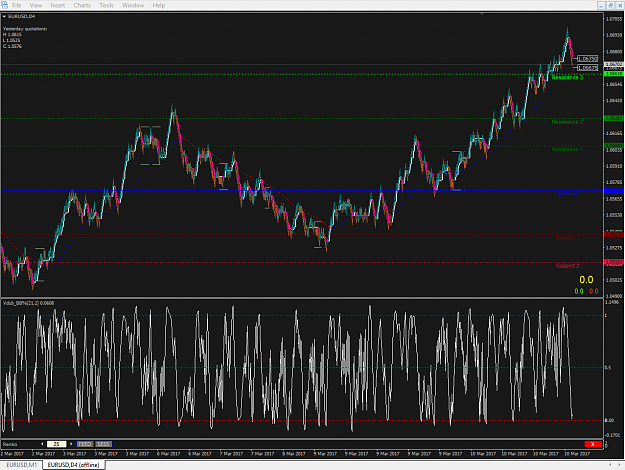Minimize the chart window
Image resolution: width=625 pixels, height=470 pixels.
click(601, 5)
